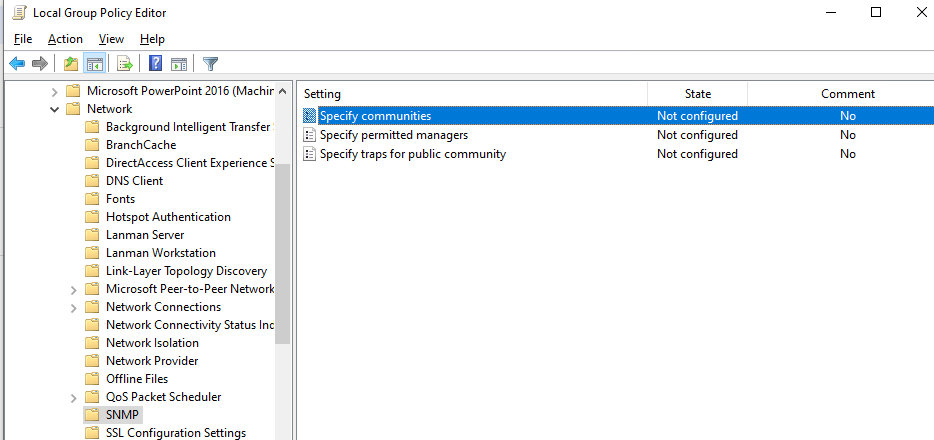The height and width of the screenshot is (440, 934).
Task: Click the Lanman Server folder icon
Action: pyautogui.click(x=92, y=235)
